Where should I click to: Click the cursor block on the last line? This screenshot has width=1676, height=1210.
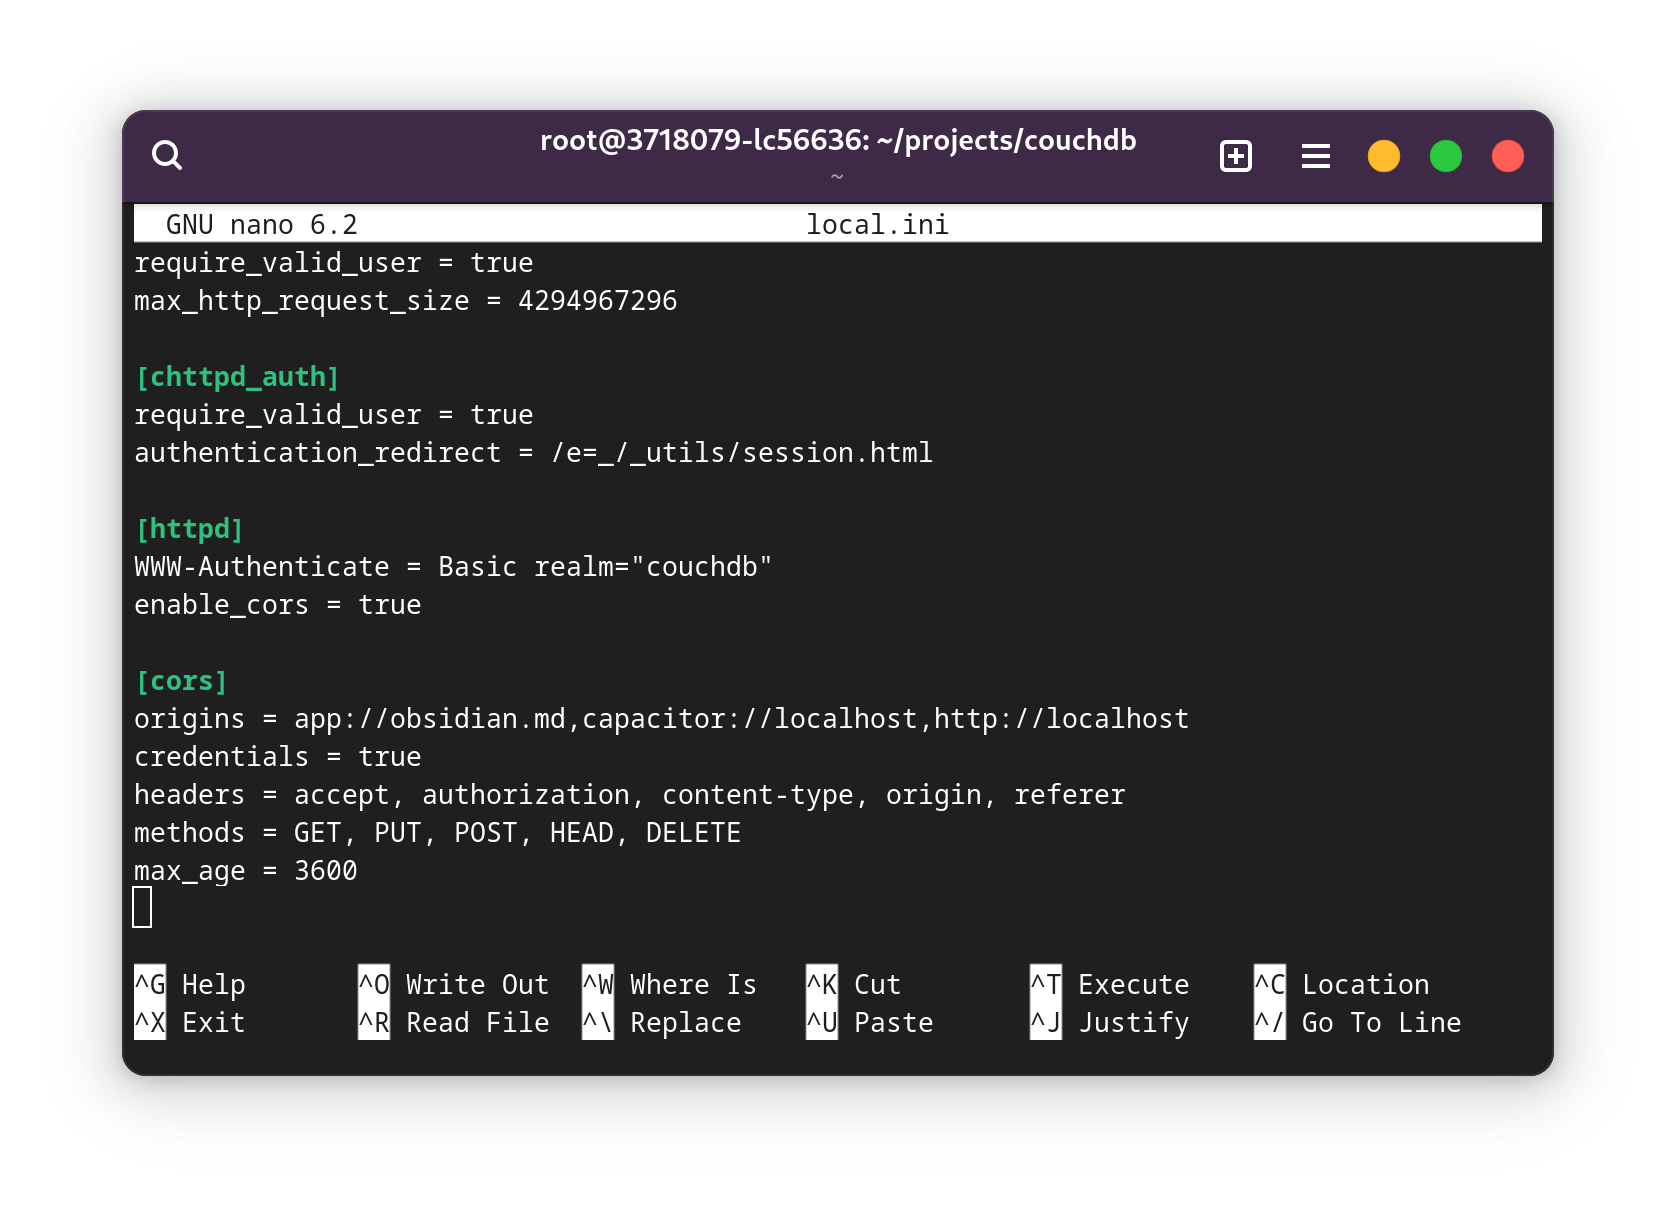pos(142,908)
